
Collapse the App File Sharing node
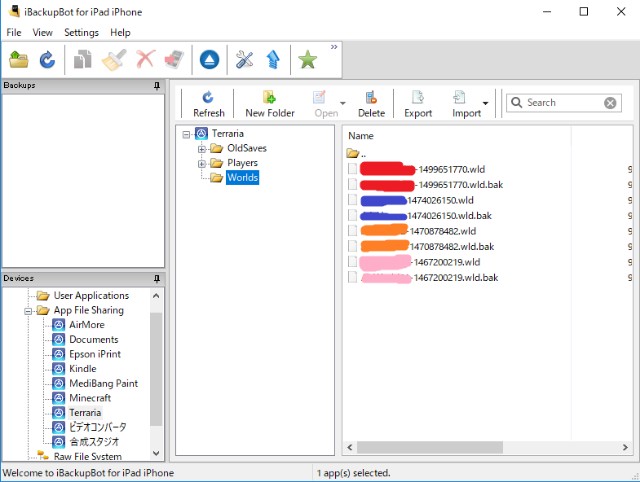coord(28,311)
